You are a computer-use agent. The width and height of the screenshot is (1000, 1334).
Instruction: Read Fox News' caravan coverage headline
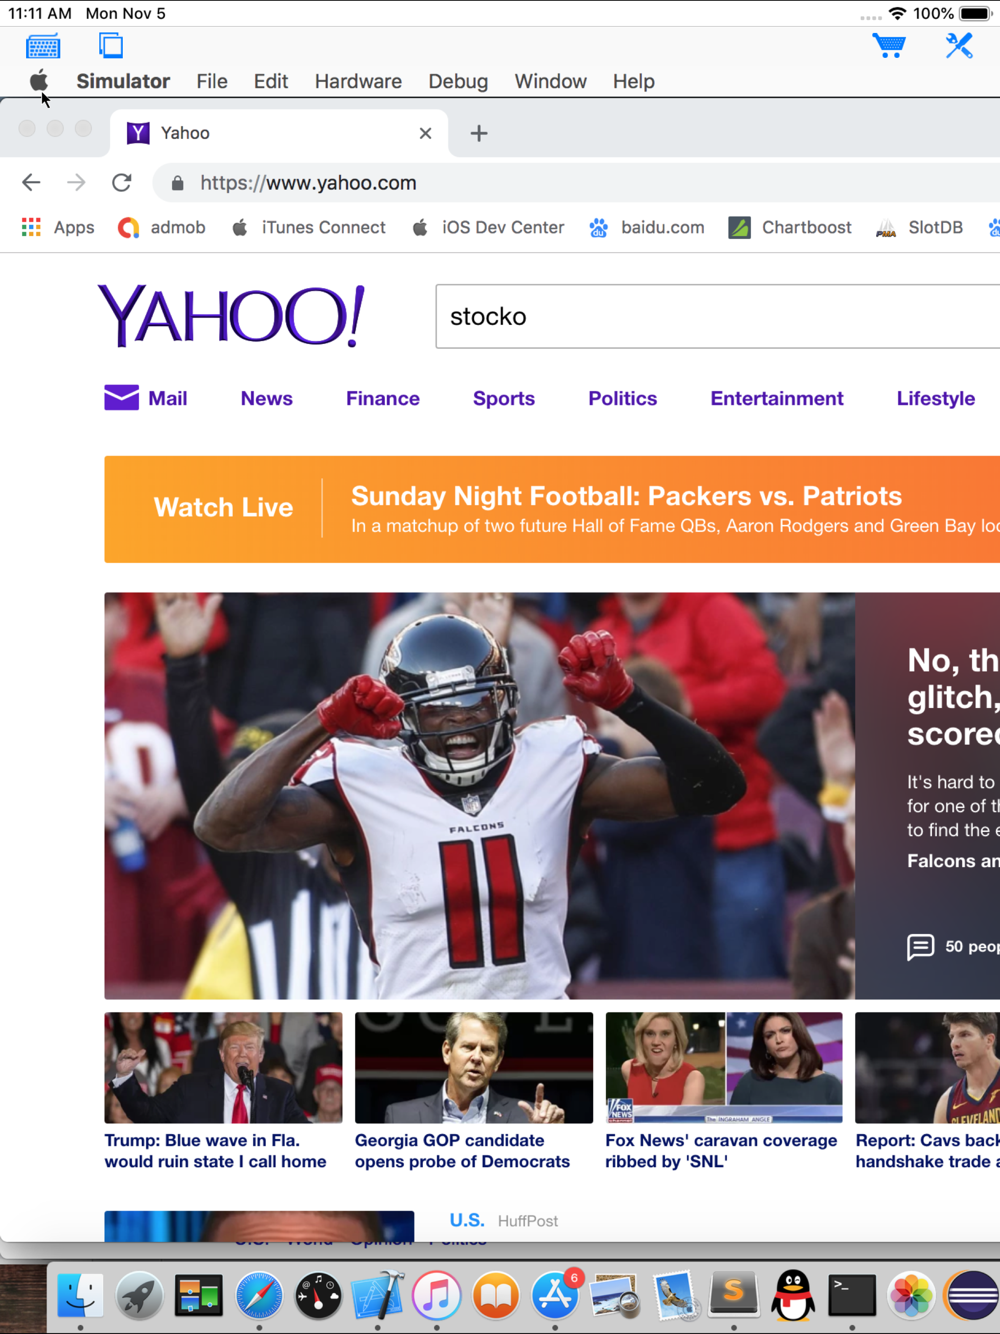(721, 1151)
